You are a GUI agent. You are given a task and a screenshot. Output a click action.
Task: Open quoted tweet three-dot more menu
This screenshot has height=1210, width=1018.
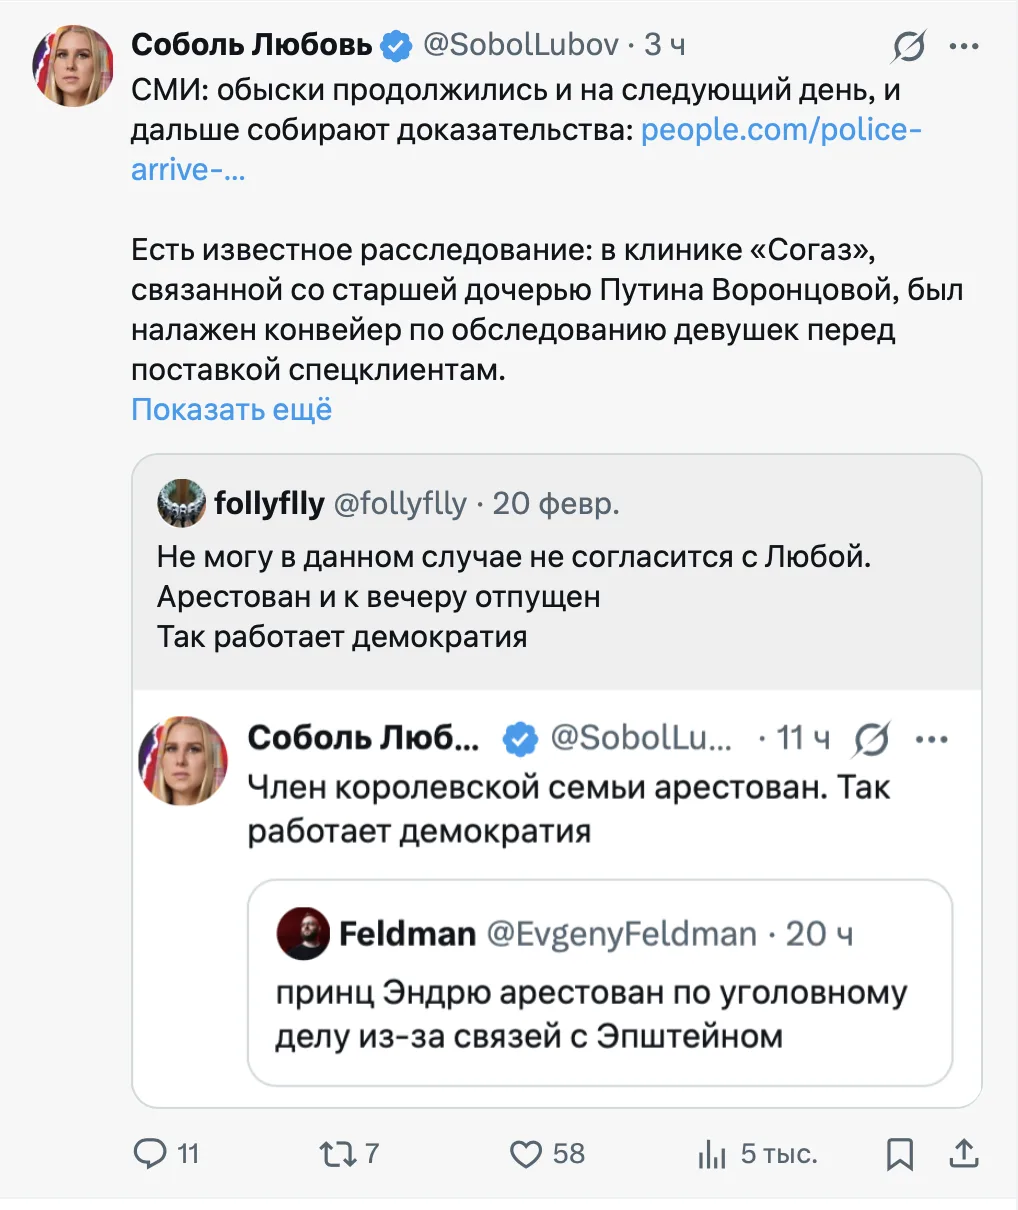pos(931,740)
